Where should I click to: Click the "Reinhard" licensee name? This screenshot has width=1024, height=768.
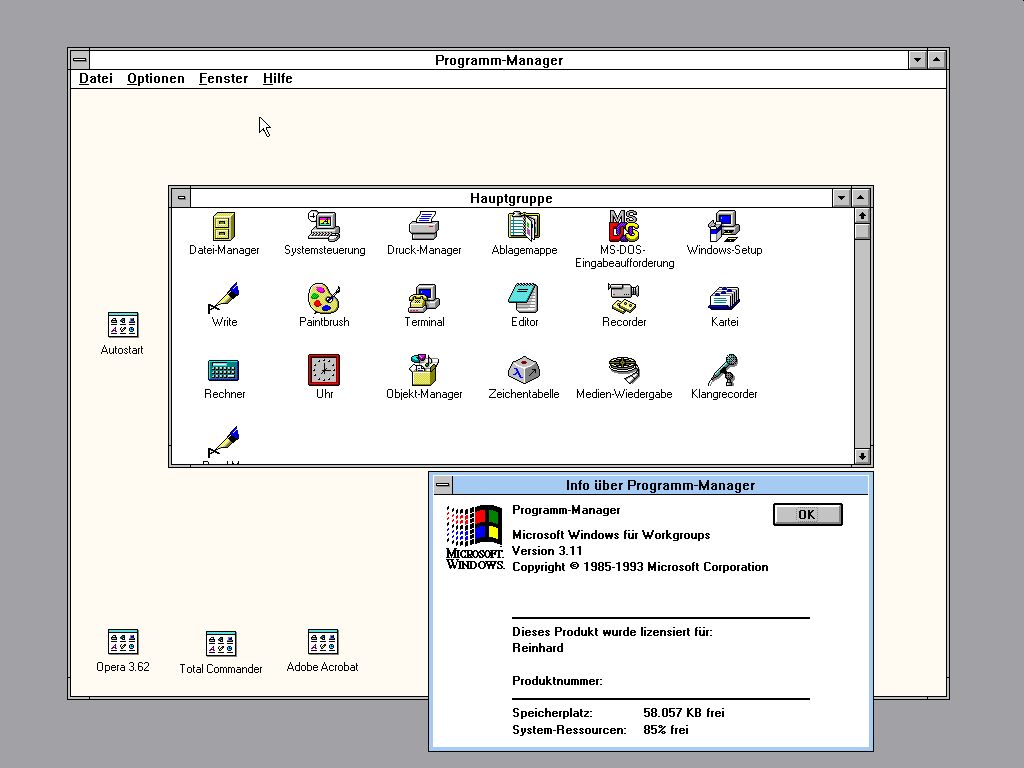537,648
